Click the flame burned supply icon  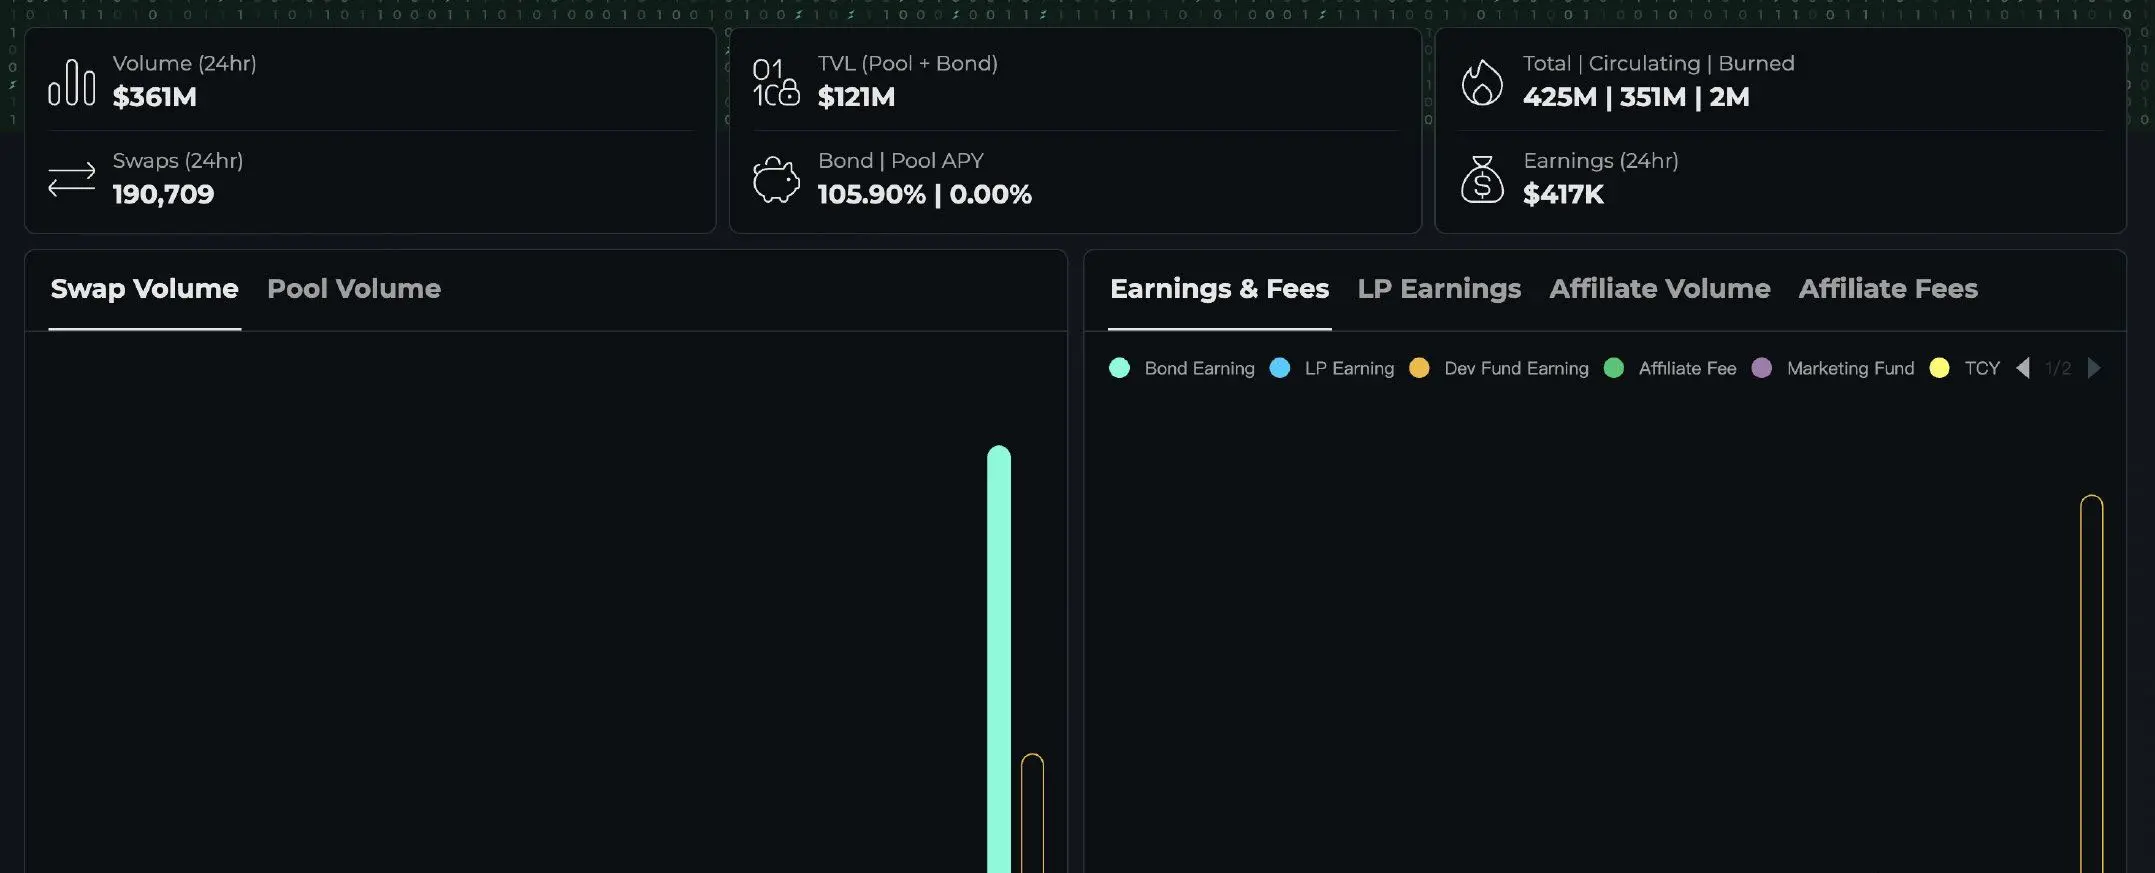(x=1482, y=82)
